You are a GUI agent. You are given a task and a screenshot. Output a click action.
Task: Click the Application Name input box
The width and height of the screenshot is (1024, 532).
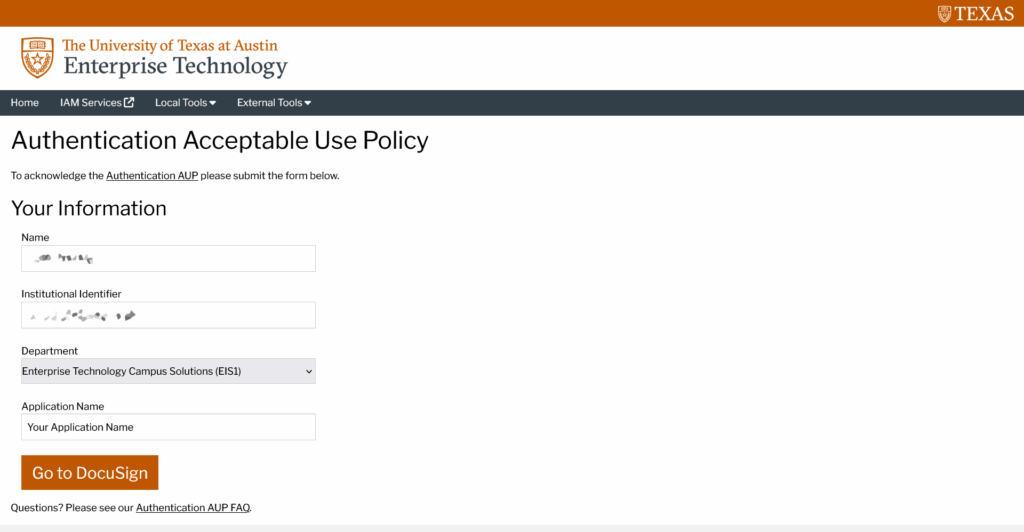[168, 427]
